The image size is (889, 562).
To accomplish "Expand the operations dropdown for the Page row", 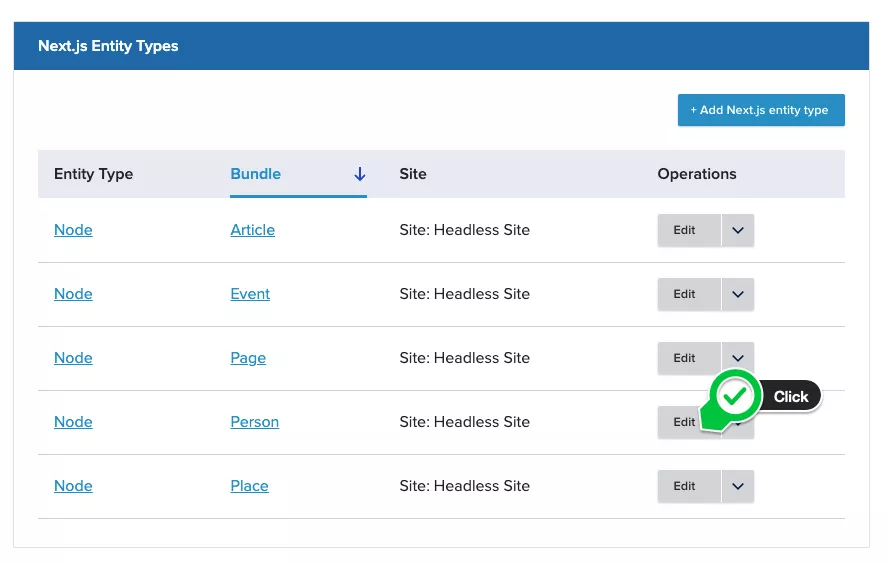I will coord(738,355).
